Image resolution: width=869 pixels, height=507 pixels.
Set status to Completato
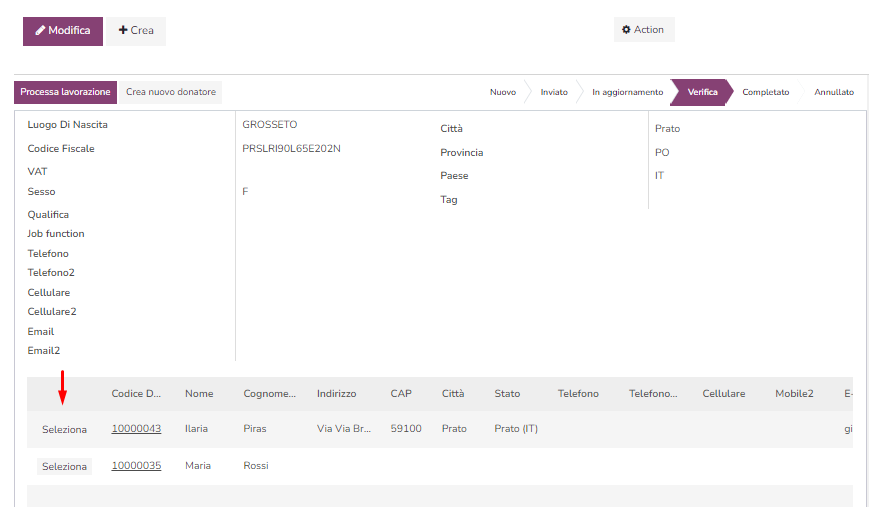765,92
